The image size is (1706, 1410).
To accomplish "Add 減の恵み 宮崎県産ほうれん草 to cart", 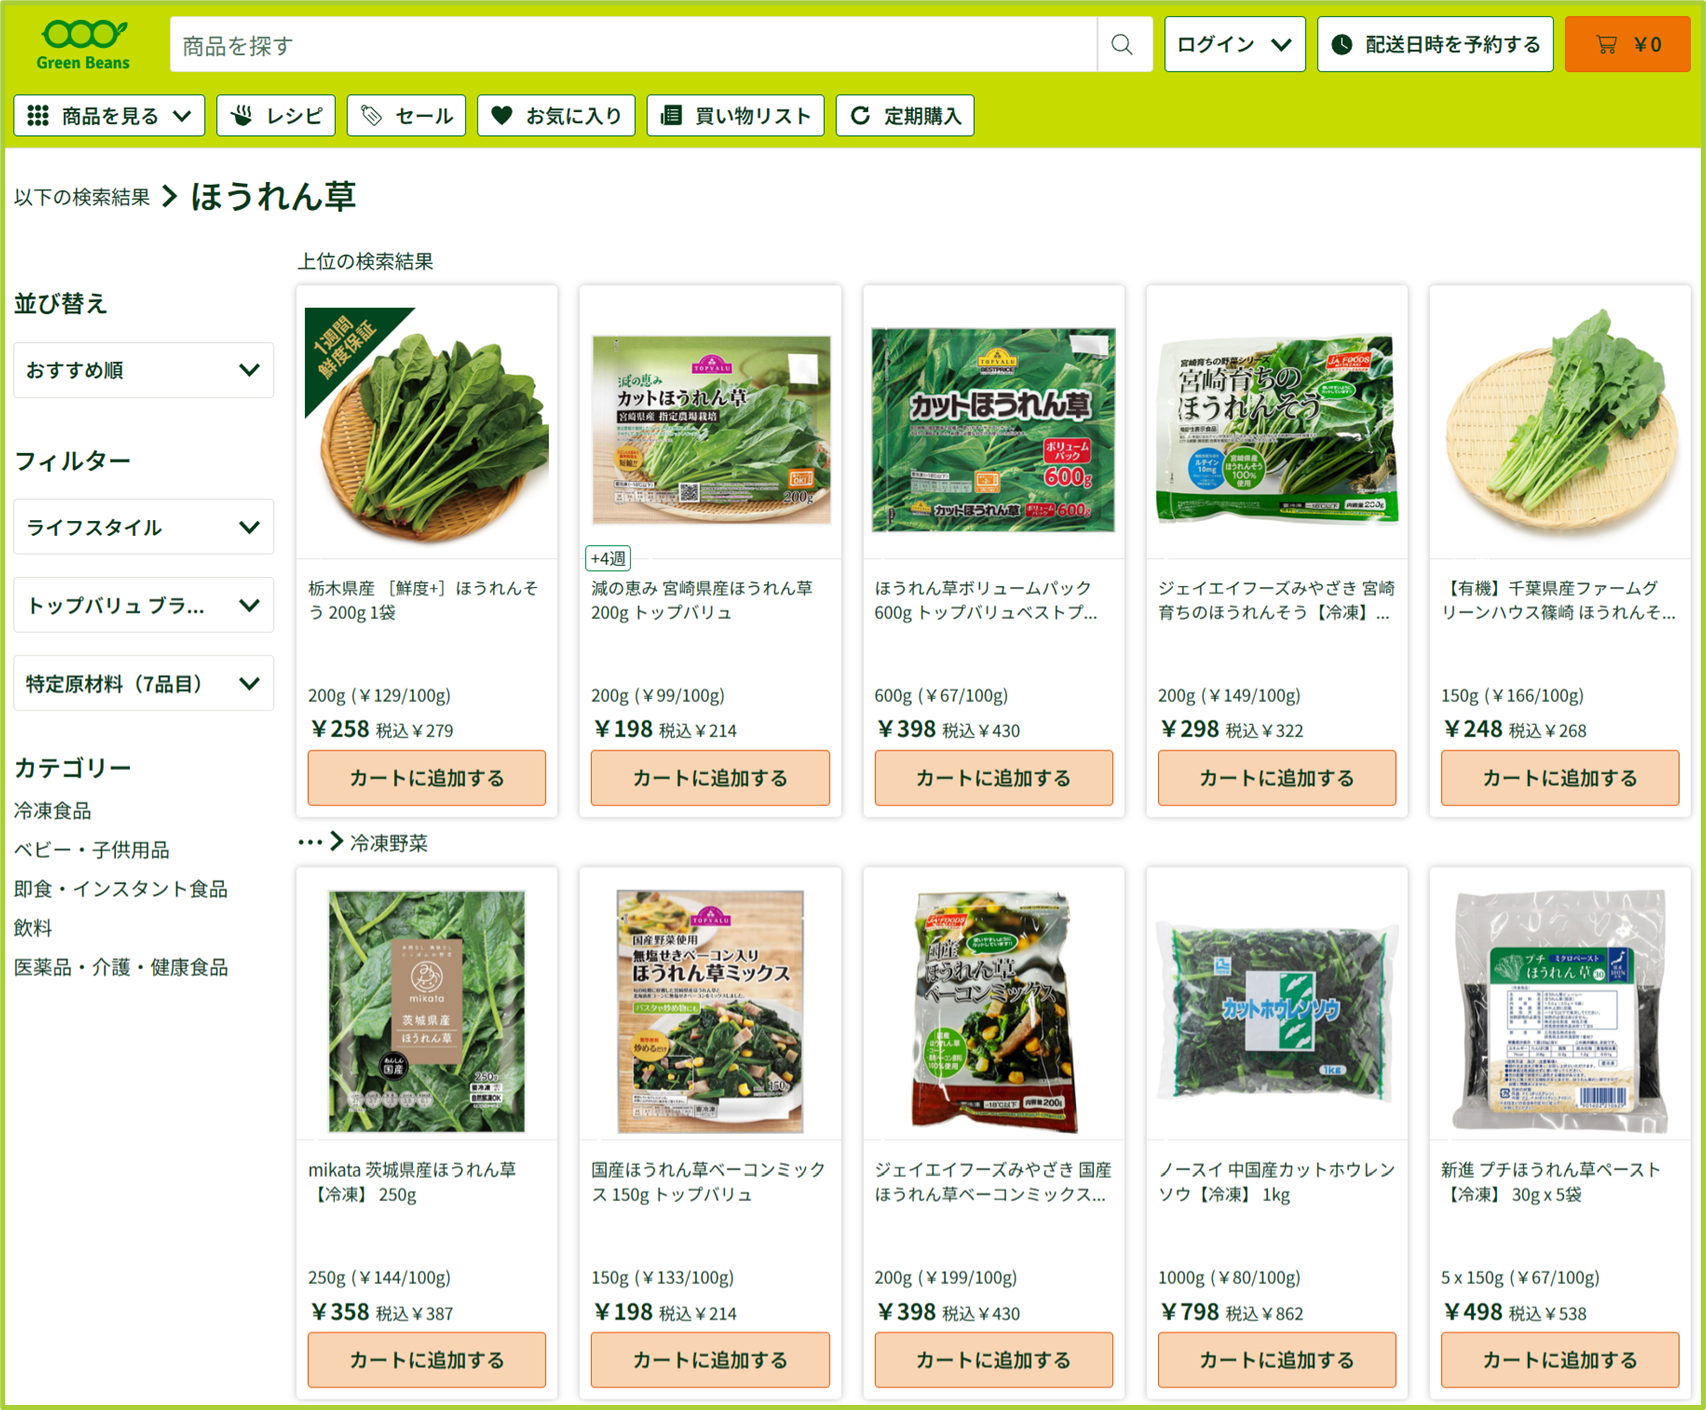I will point(710,778).
